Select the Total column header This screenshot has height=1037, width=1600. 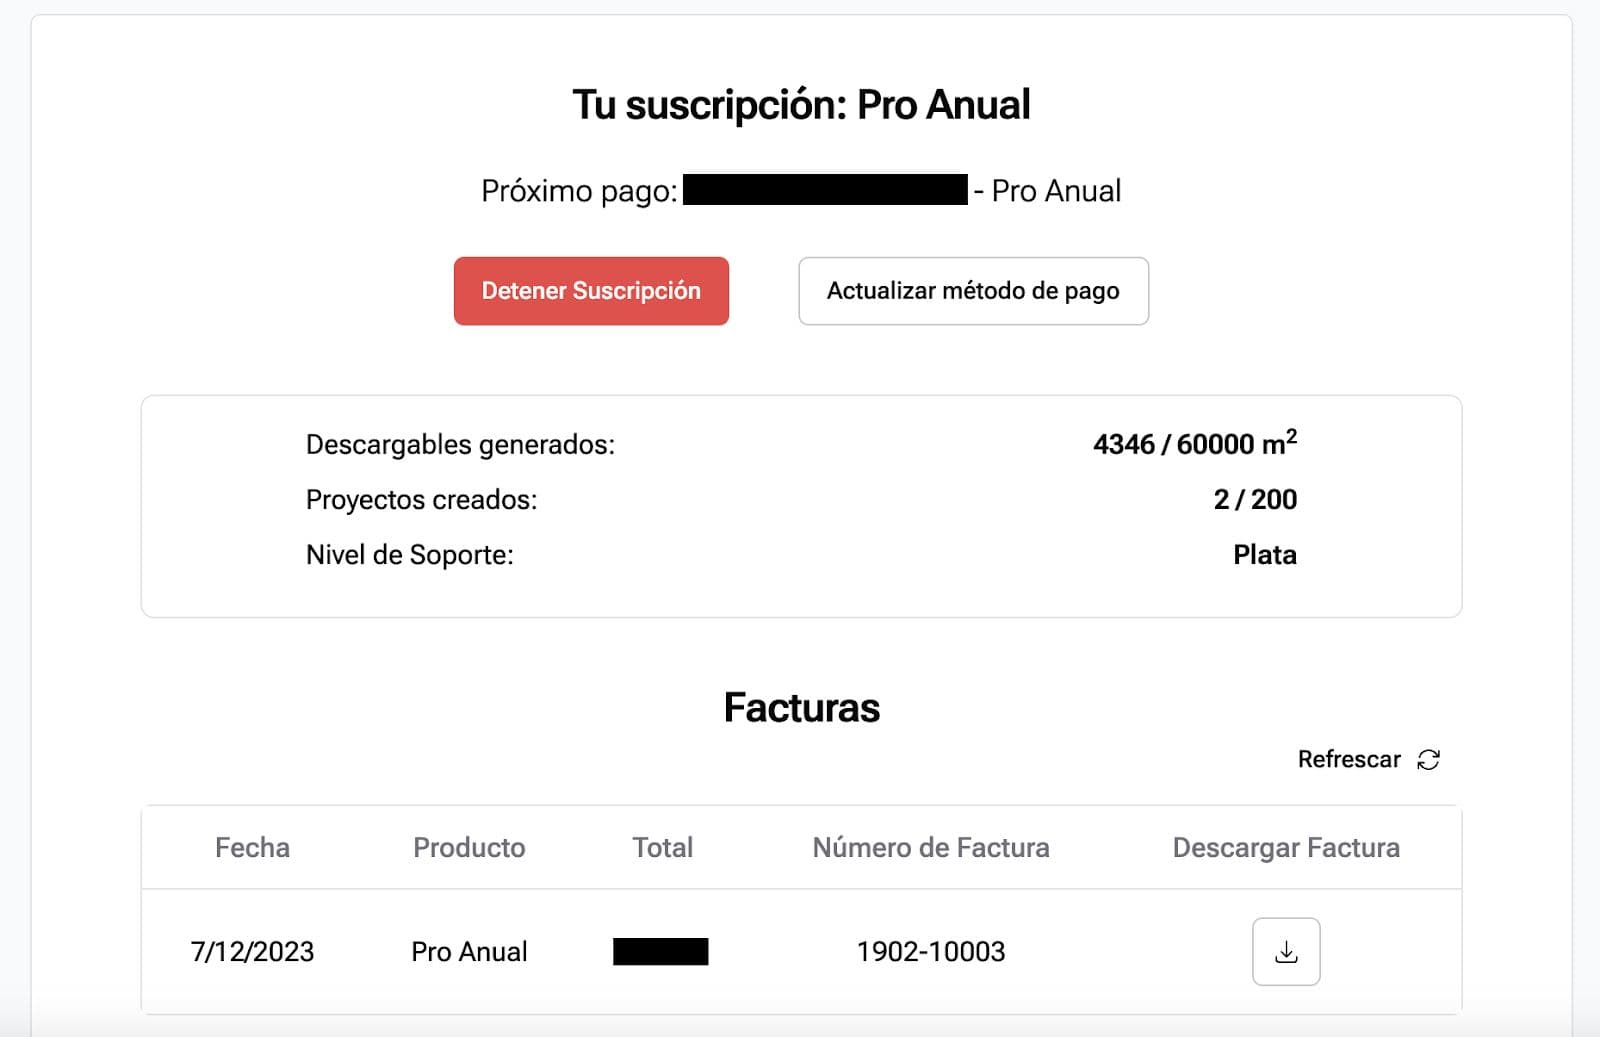[662, 848]
